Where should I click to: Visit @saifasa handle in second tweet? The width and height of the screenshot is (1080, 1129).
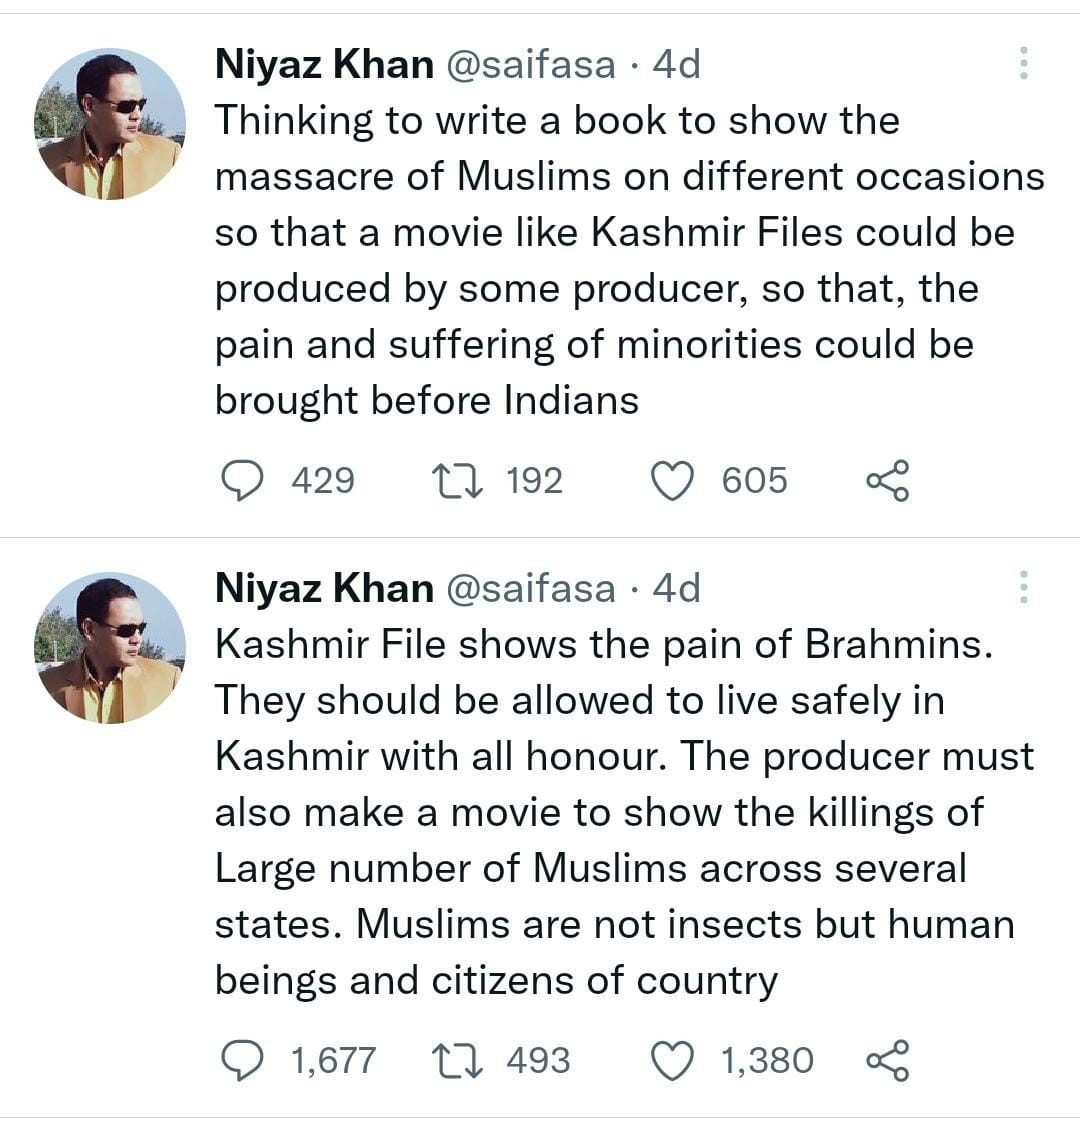pos(530,588)
